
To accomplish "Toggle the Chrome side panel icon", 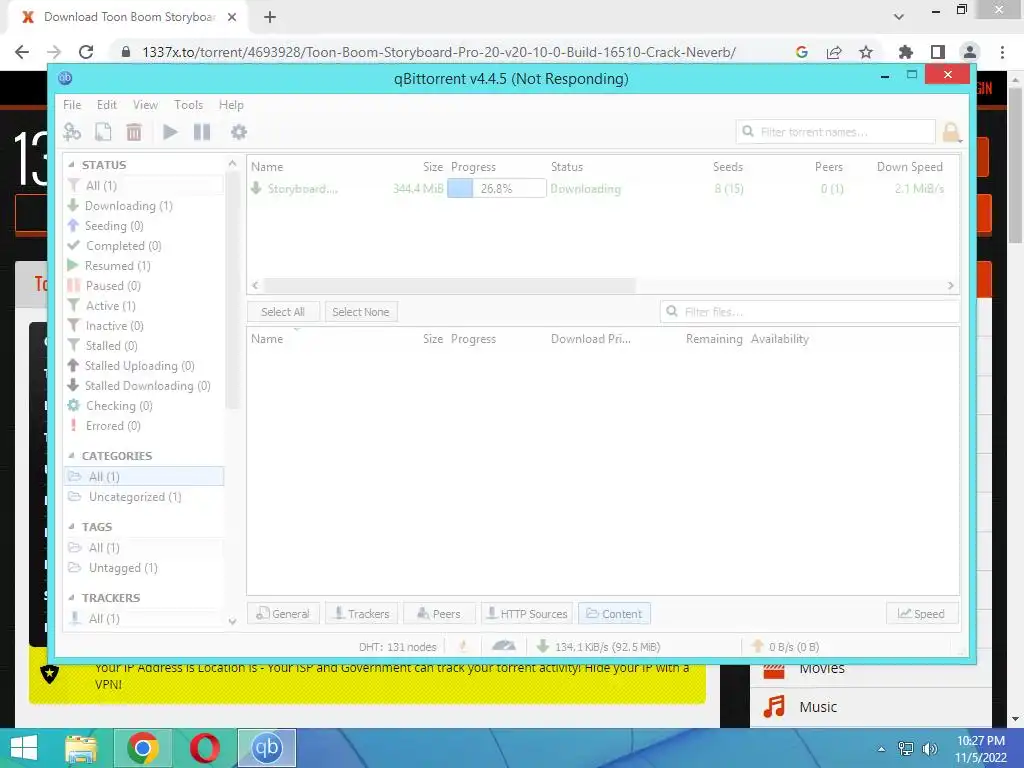I will pyautogui.click(x=938, y=52).
